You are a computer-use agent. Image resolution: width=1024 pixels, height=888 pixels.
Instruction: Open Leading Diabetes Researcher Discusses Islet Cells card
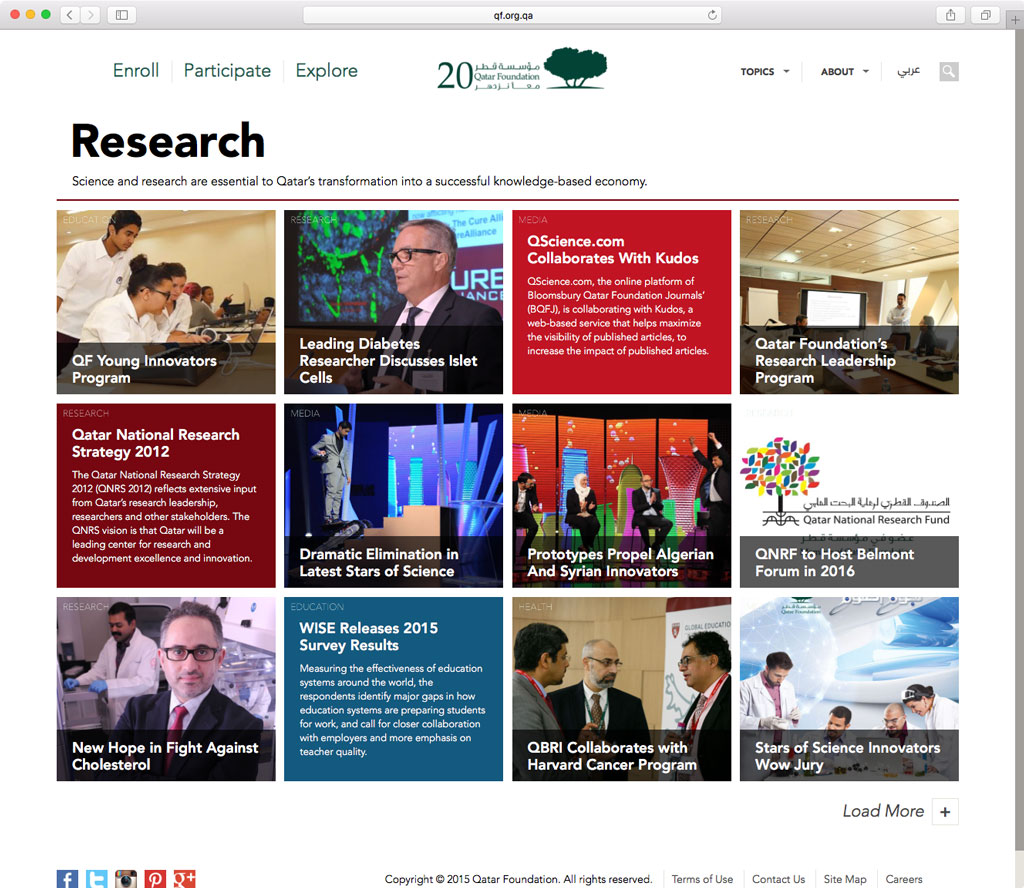coord(393,302)
